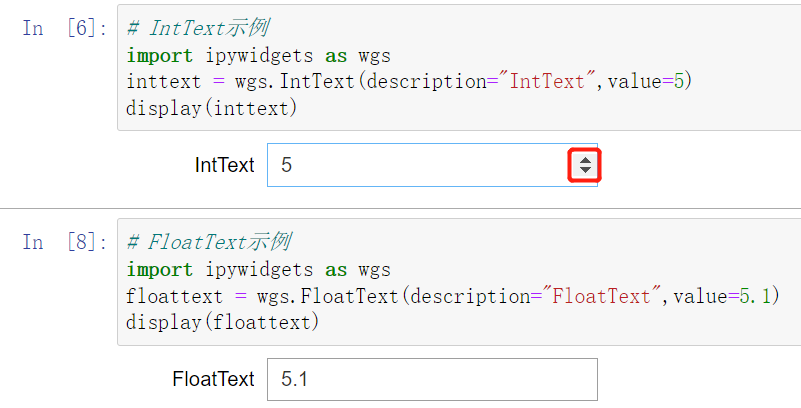Click the display(inttext) code line
Screen dimensions: 801x408
pyautogui.click(x=212, y=107)
